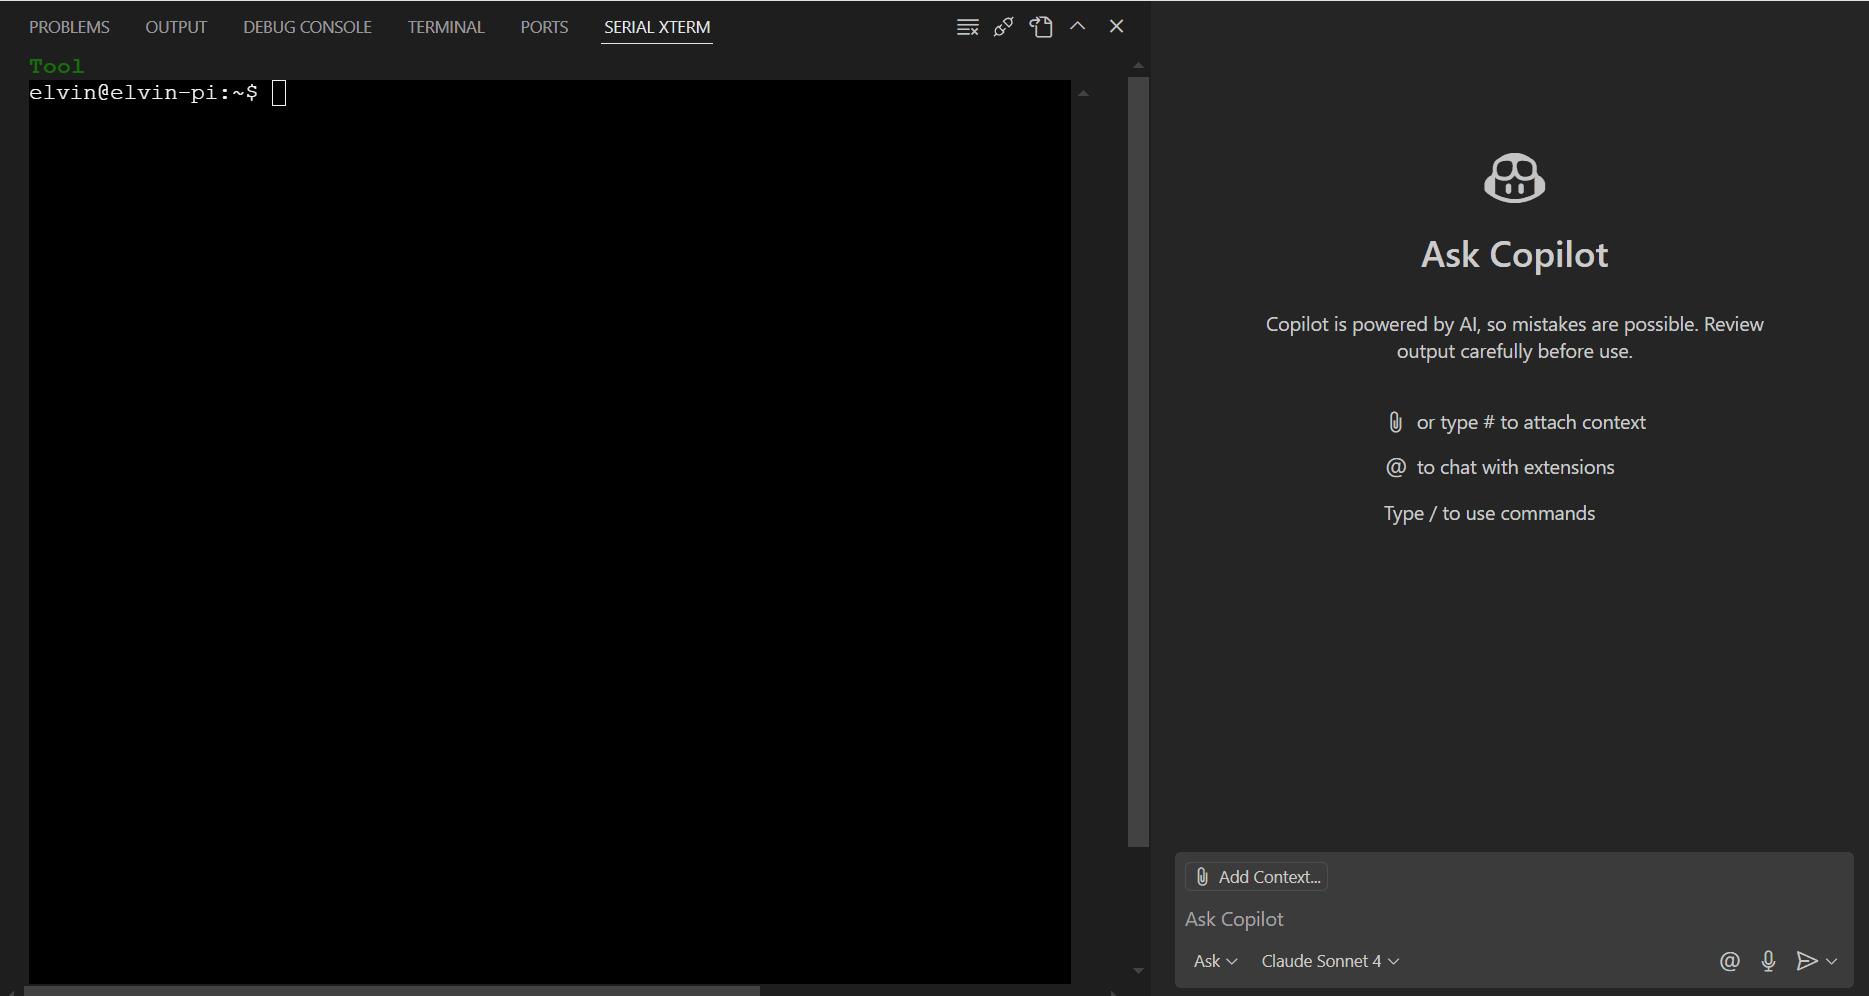Activate the SERIAL XTERM tab
The width and height of the screenshot is (1869, 996).
(657, 27)
